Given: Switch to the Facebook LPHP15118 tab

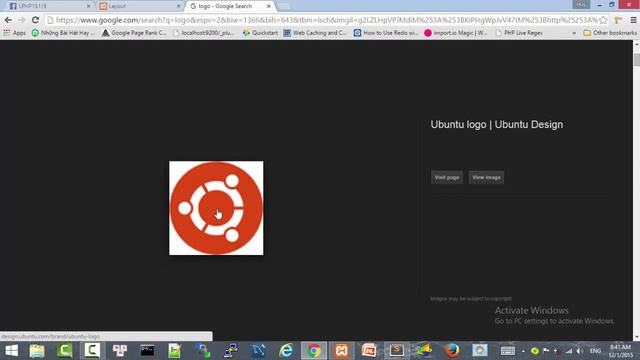Looking at the screenshot, I should click(x=48, y=6).
